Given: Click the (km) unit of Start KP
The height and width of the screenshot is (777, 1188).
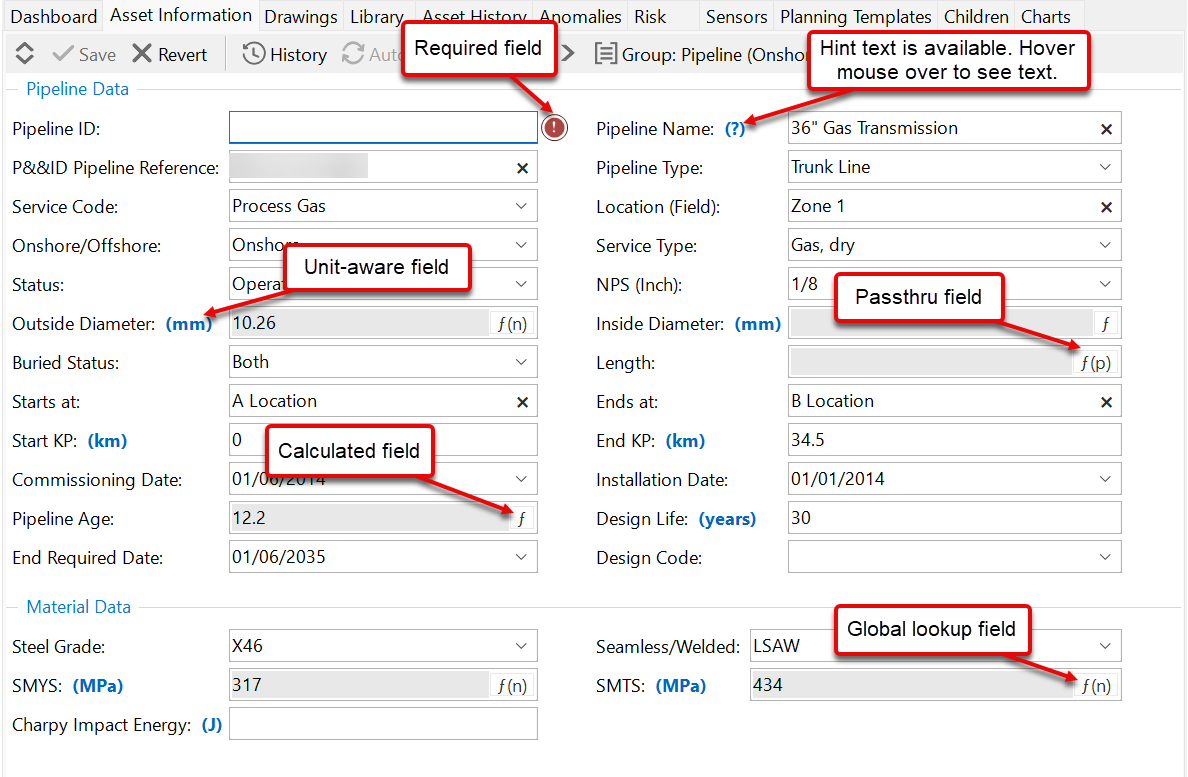Looking at the screenshot, I should [108, 441].
